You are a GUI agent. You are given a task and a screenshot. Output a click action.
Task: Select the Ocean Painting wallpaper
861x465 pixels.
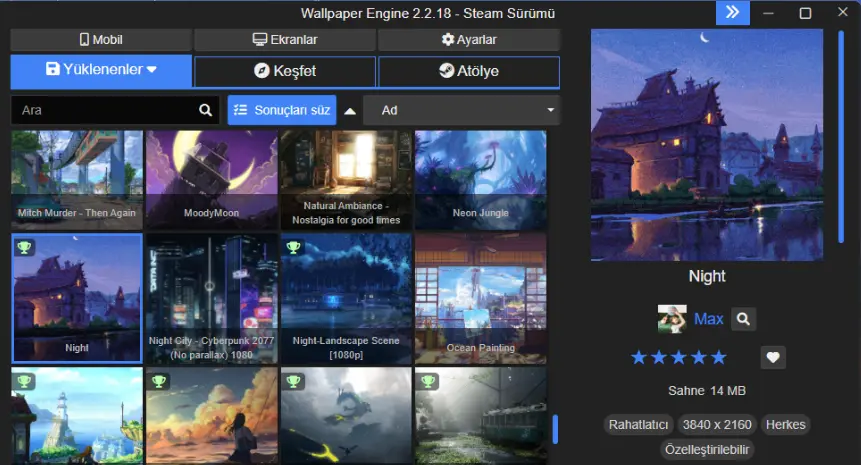tap(480, 298)
